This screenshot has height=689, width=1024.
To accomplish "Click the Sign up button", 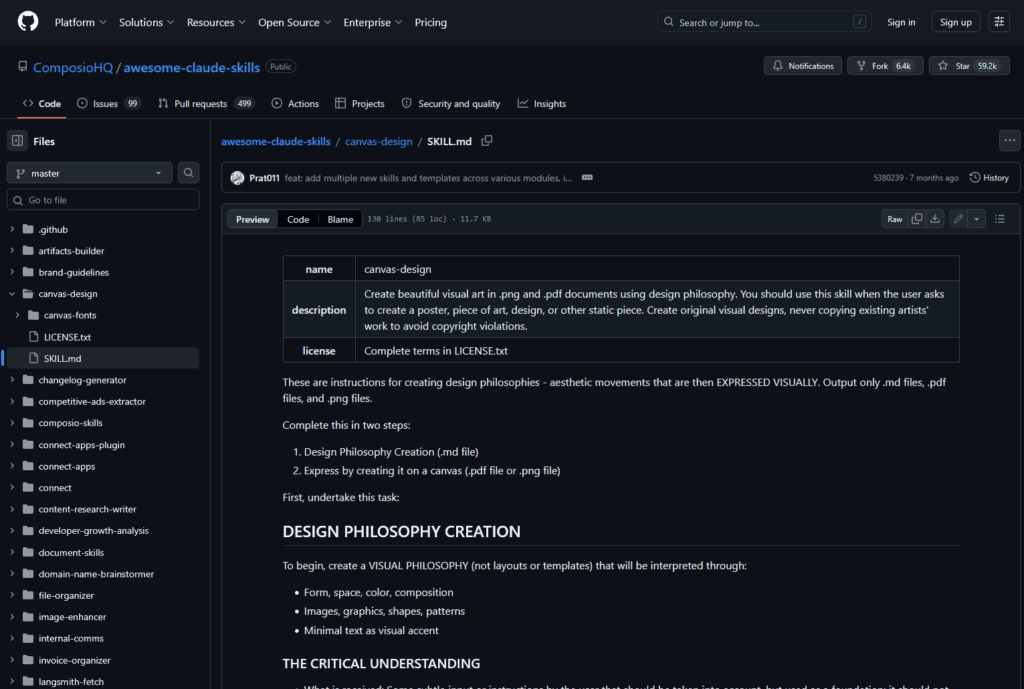I will point(955,22).
